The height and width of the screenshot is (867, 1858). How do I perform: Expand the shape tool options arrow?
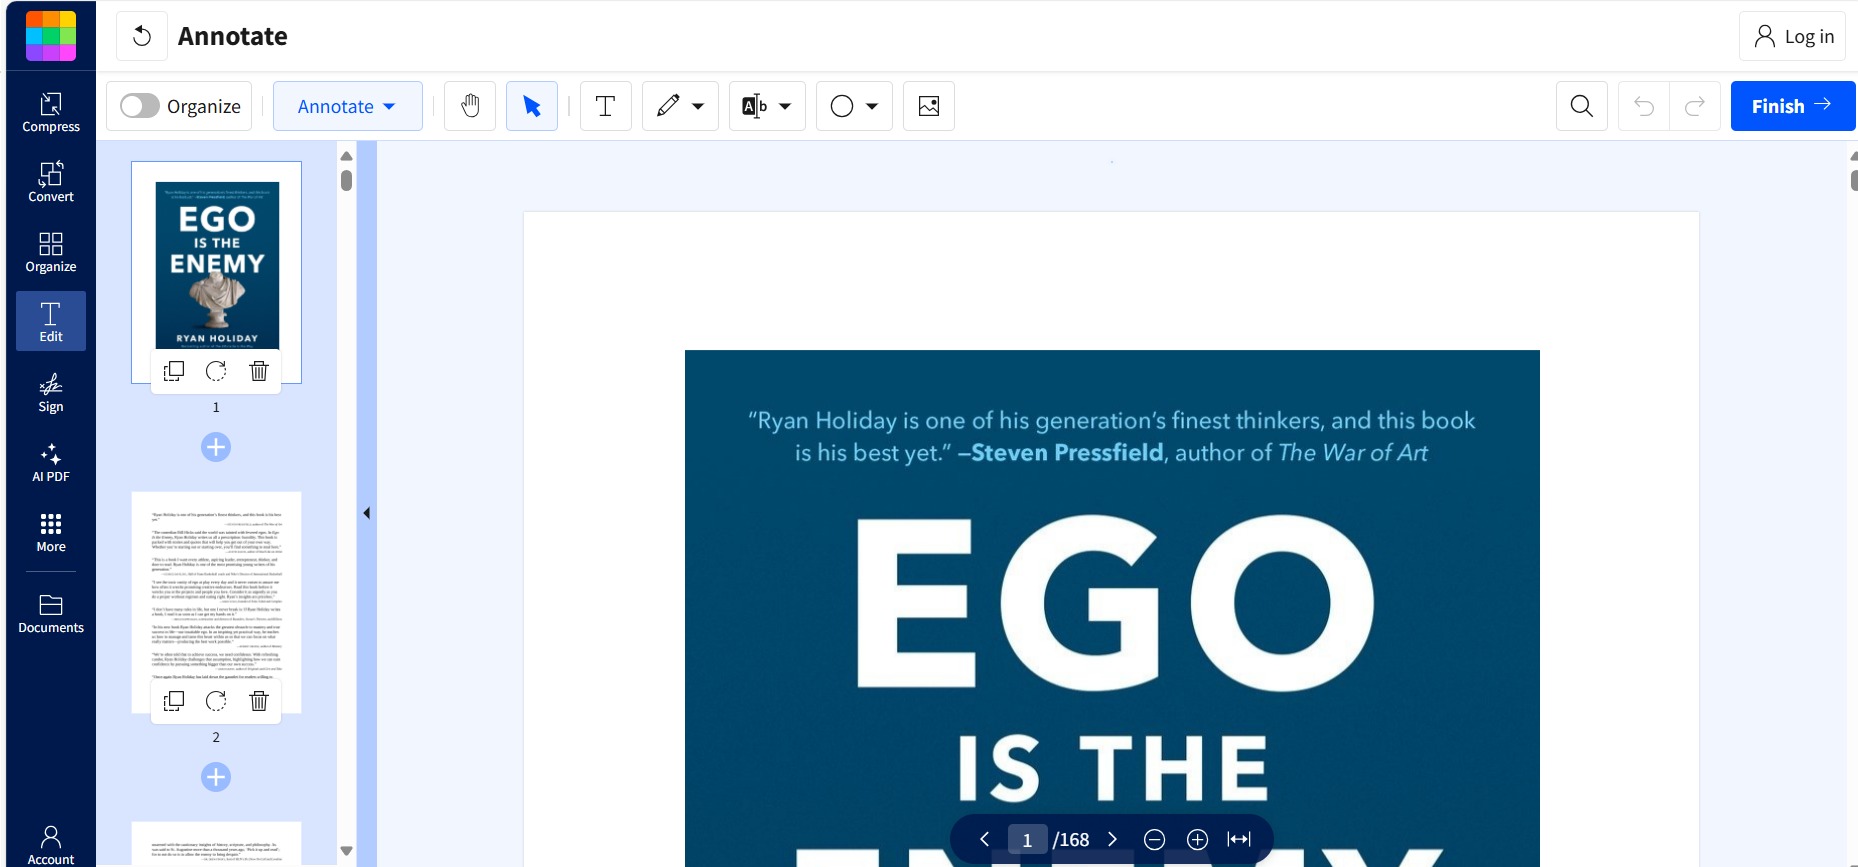(872, 106)
